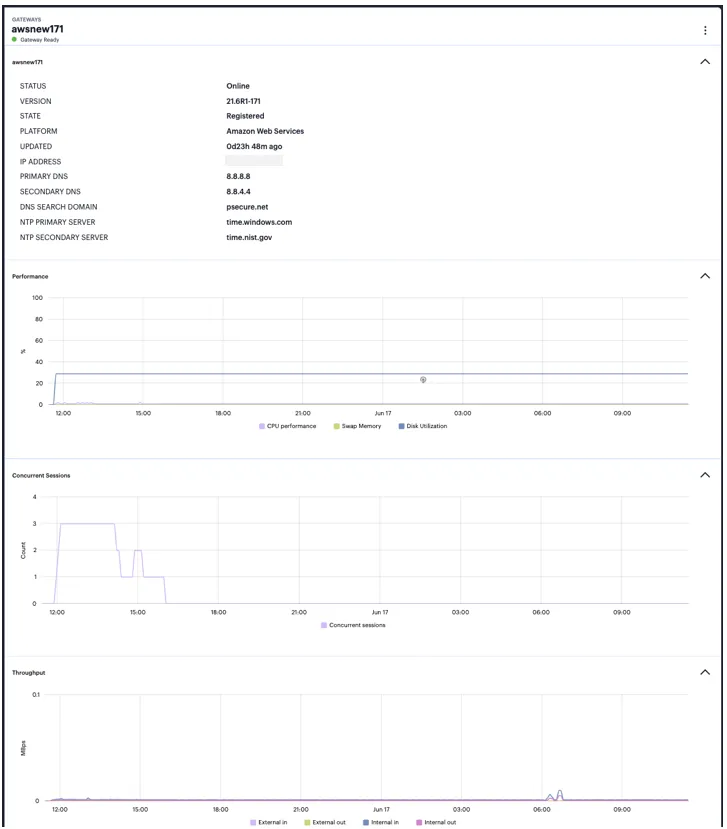Select the Online status value
Screen dimensions: 727x829
click(x=238, y=86)
